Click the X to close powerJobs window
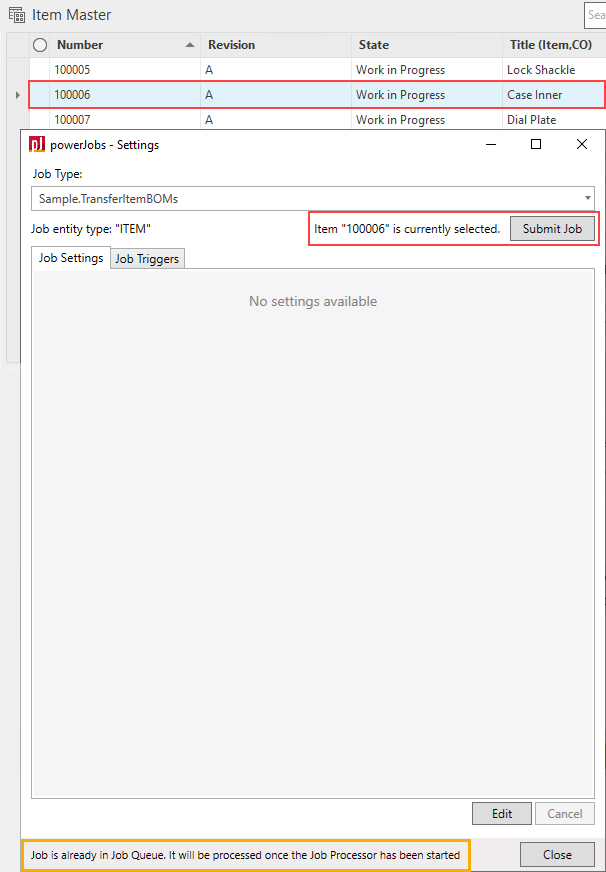606x872 pixels. (582, 145)
